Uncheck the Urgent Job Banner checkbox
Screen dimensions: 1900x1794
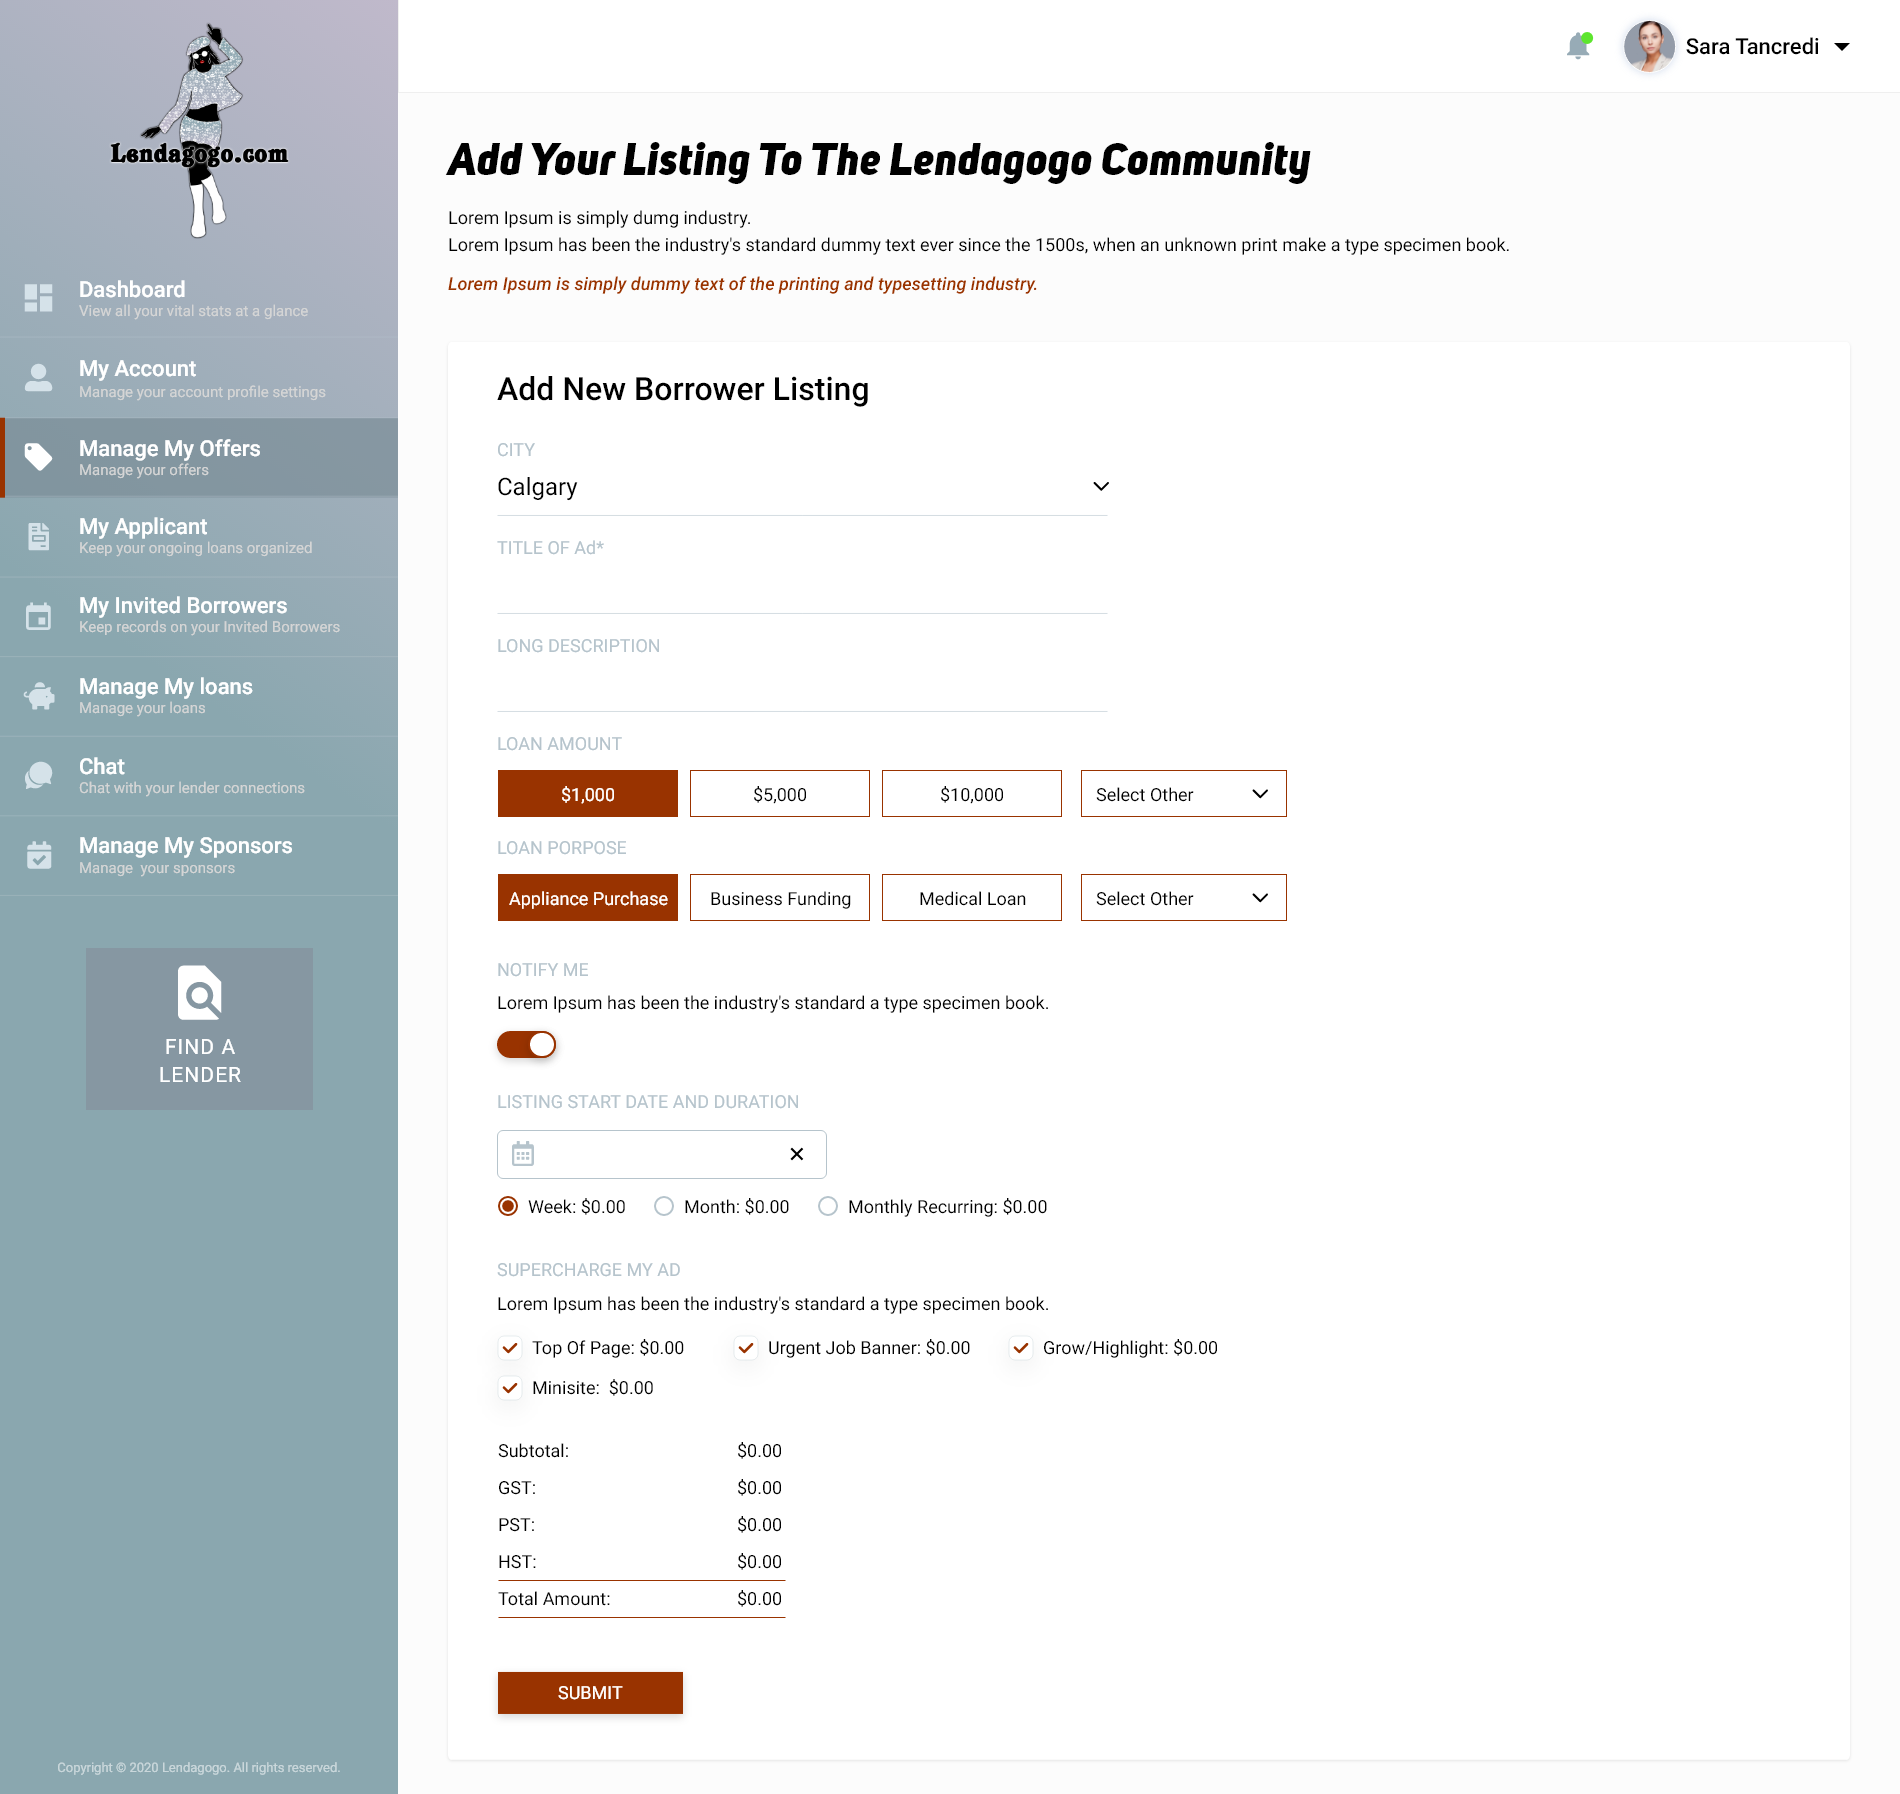coord(746,1348)
